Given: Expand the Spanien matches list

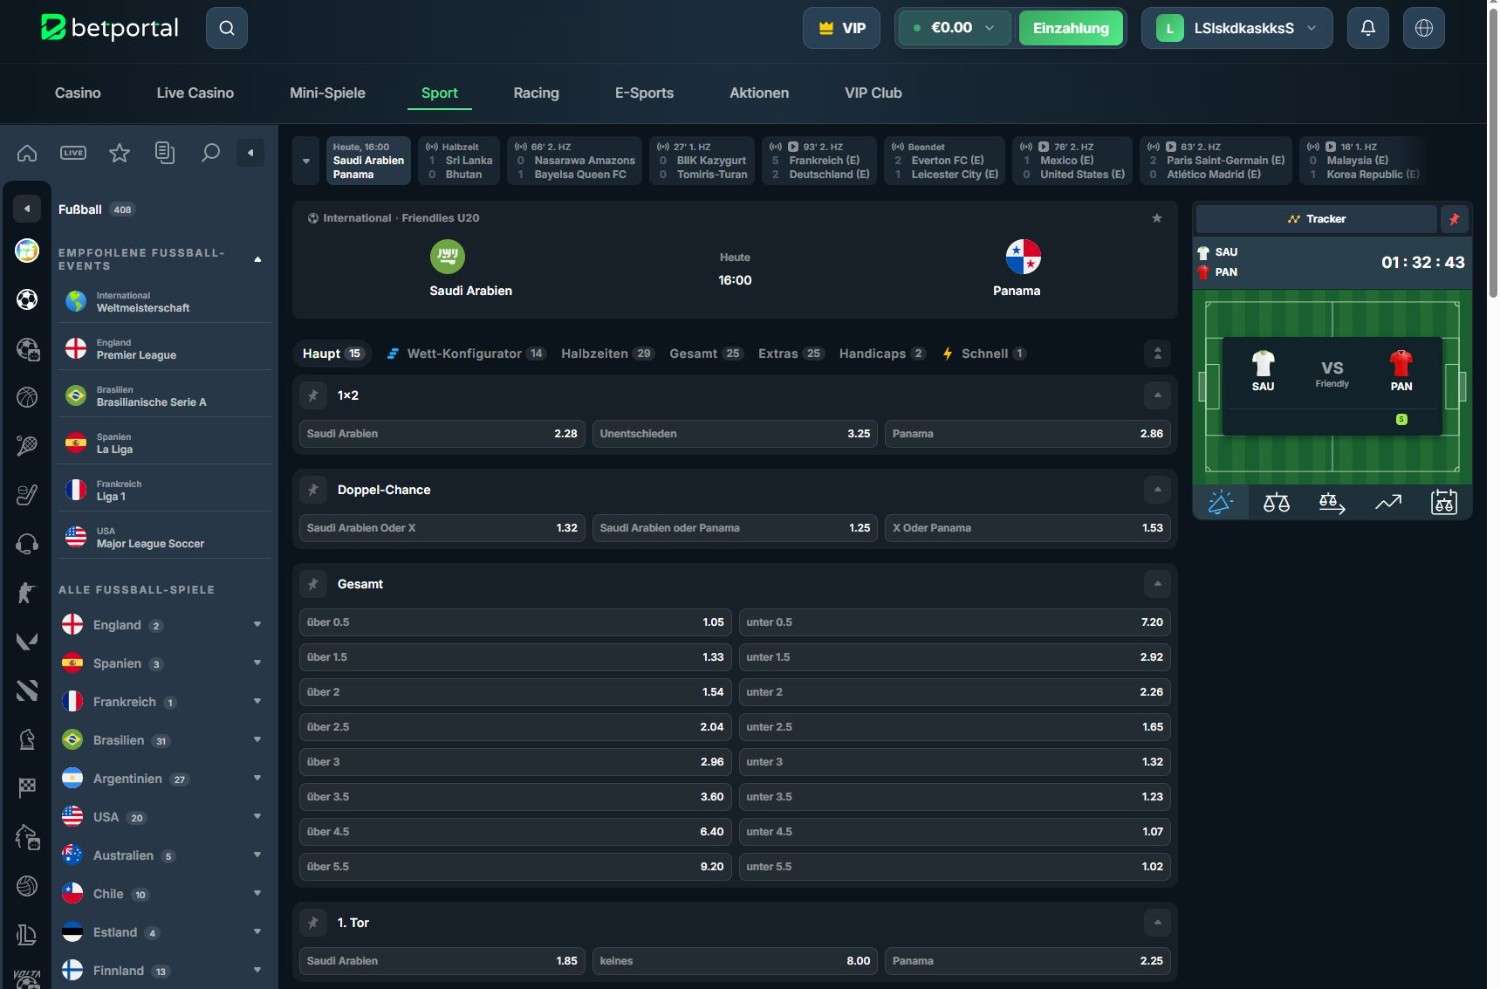Looking at the screenshot, I should (x=257, y=663).
